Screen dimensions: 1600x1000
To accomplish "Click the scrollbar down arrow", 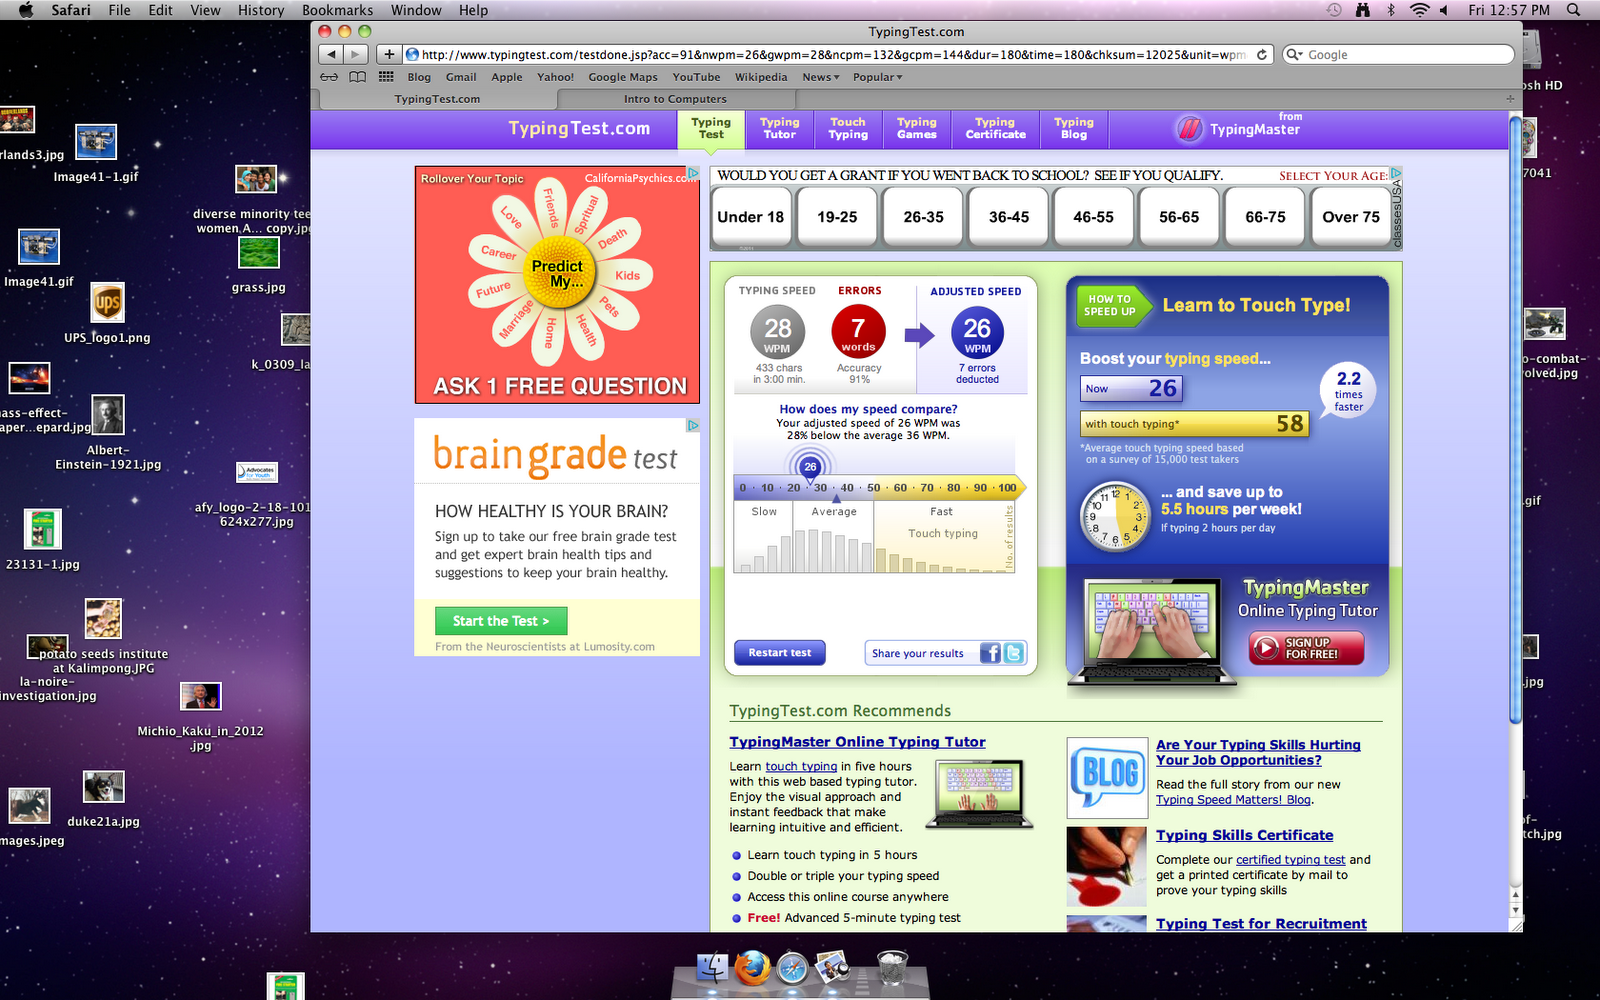I will (1515, 911).
